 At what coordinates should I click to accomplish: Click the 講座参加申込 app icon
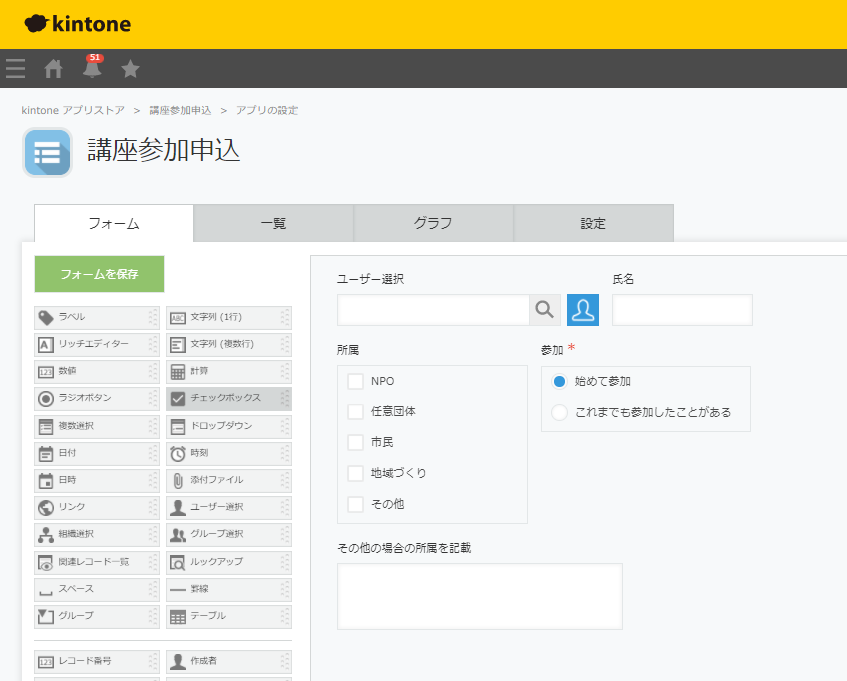coord(47,153)
